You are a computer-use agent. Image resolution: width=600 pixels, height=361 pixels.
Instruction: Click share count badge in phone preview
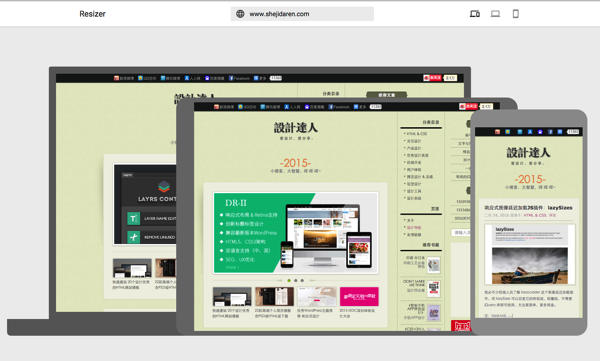click(x=573, y=132)
